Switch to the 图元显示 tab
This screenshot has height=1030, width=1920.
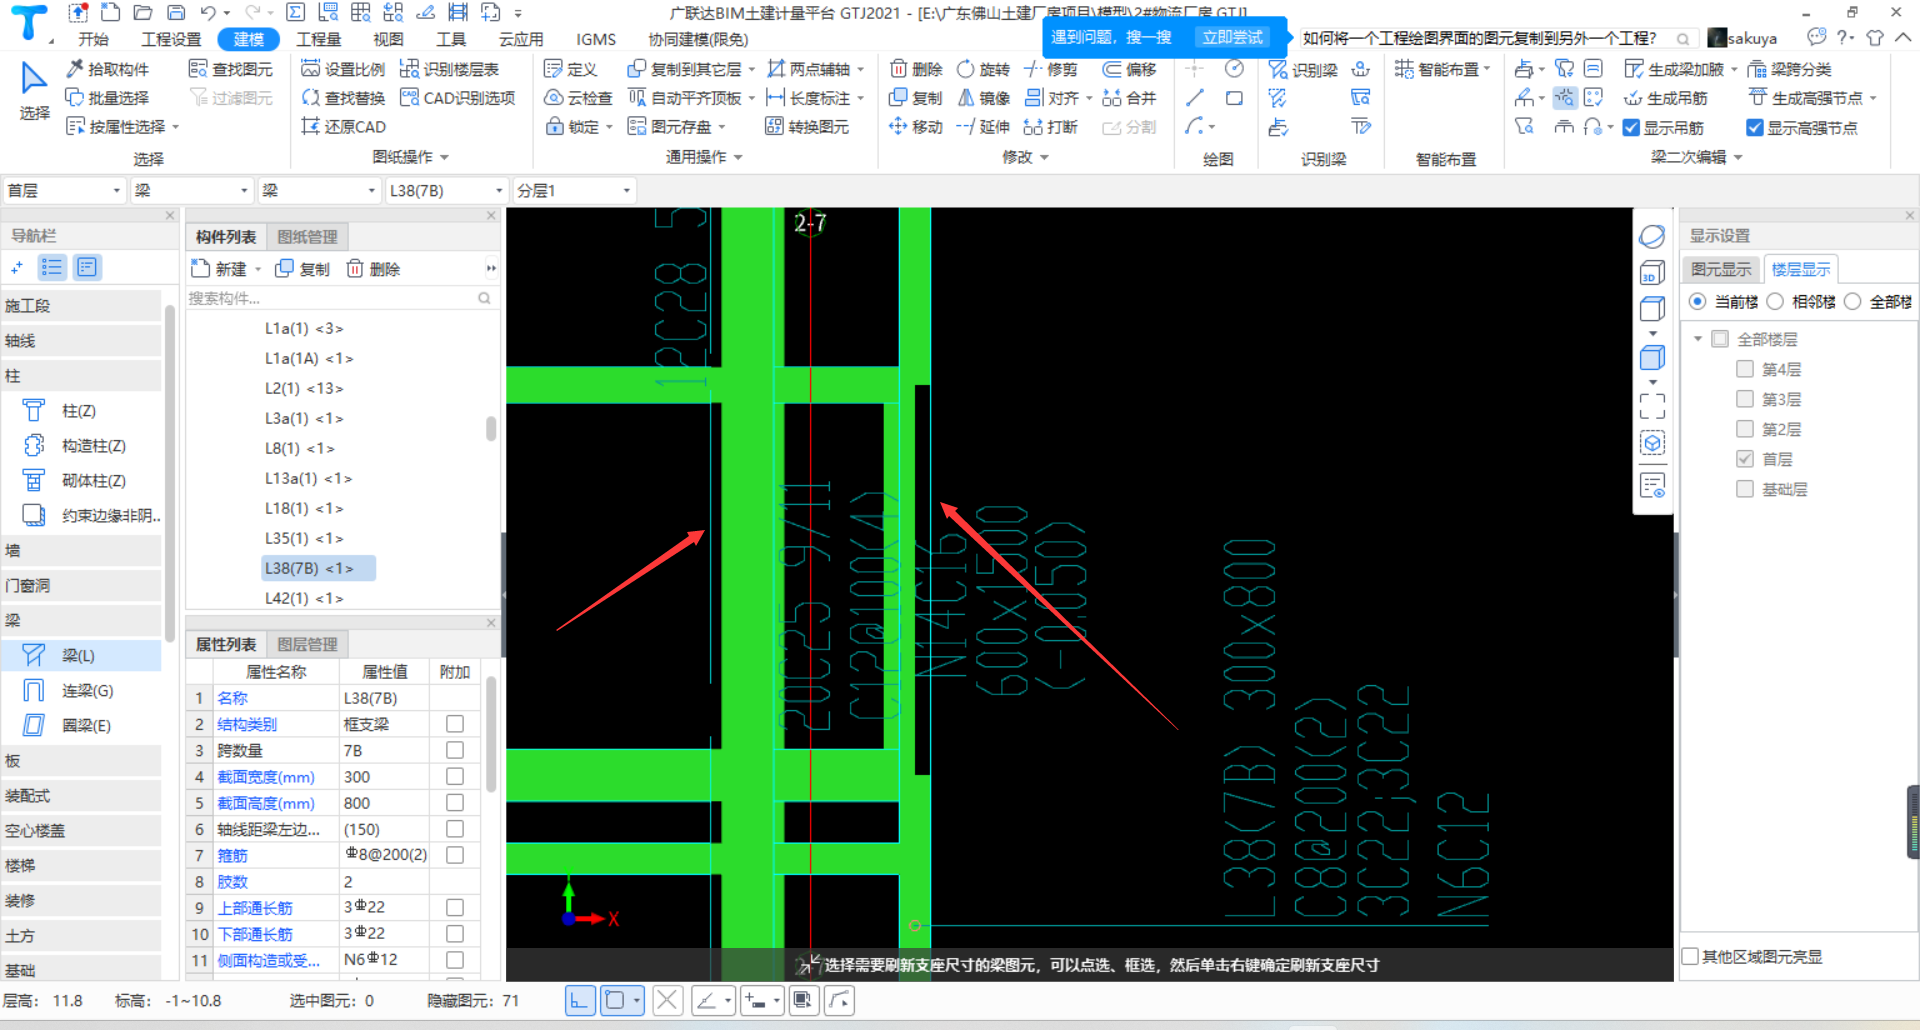(x=1721, y=269)
